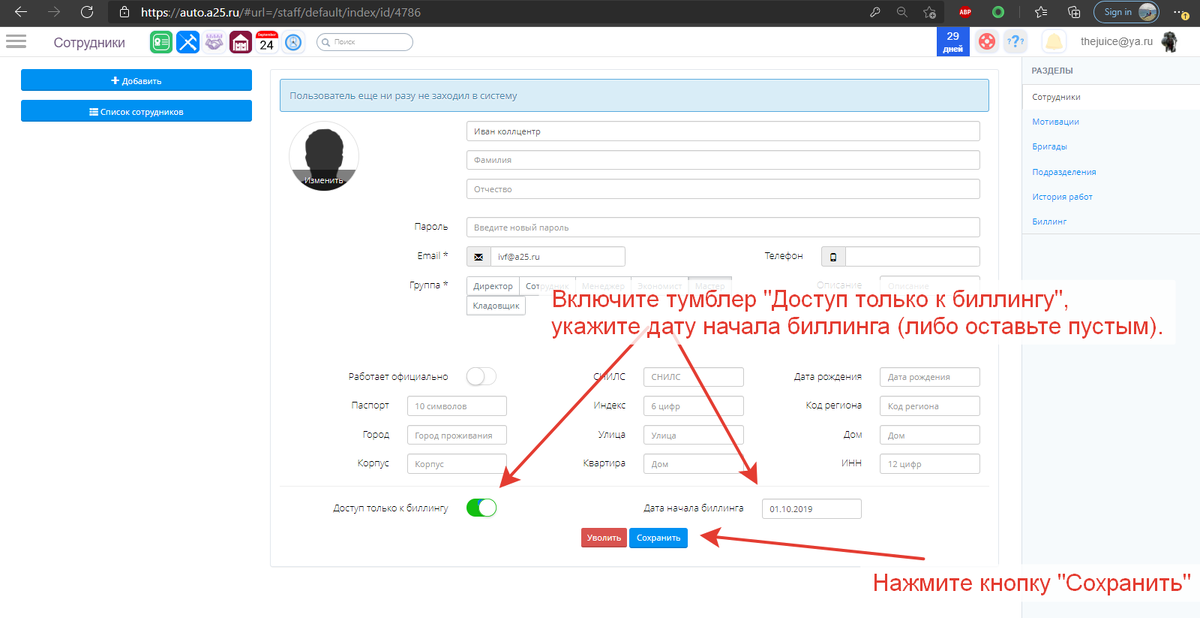Click the blue person support icon
Image resolution: width=1200 pixels, height=618 pixels.
292,42
